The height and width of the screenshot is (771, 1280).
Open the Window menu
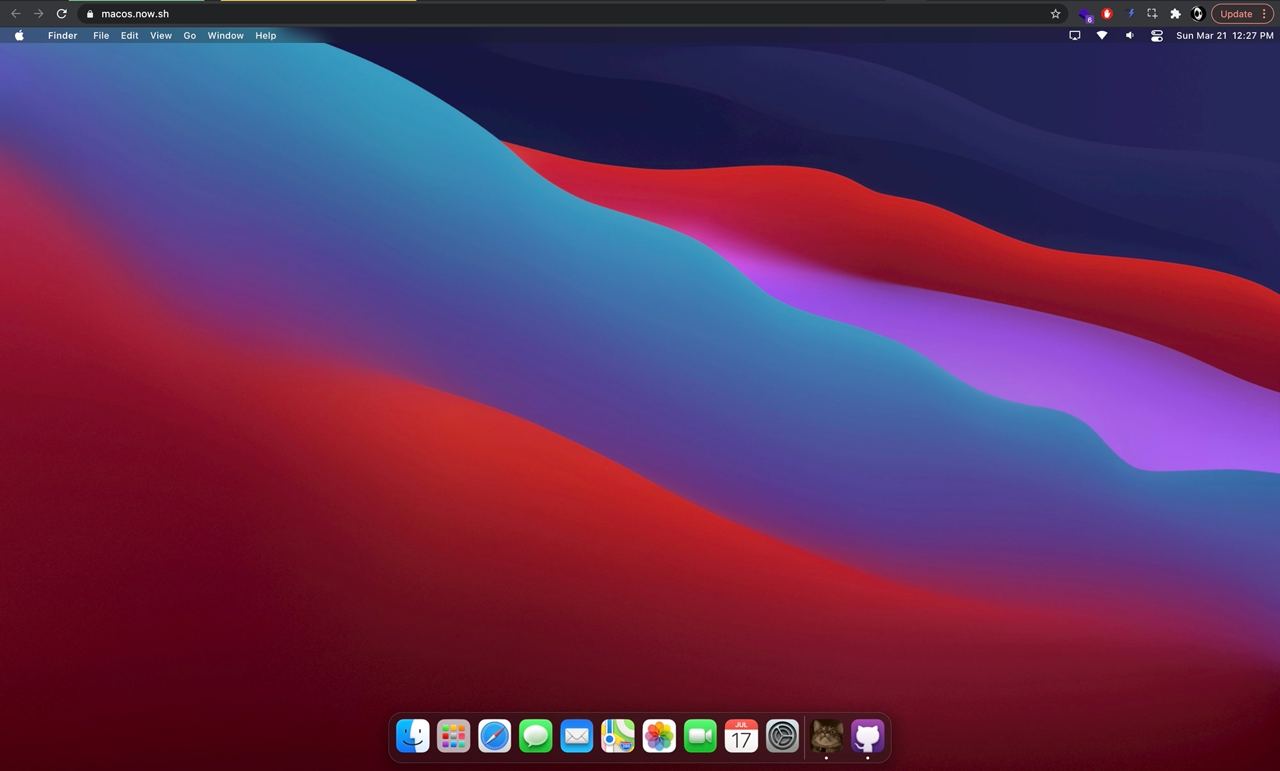226,35
